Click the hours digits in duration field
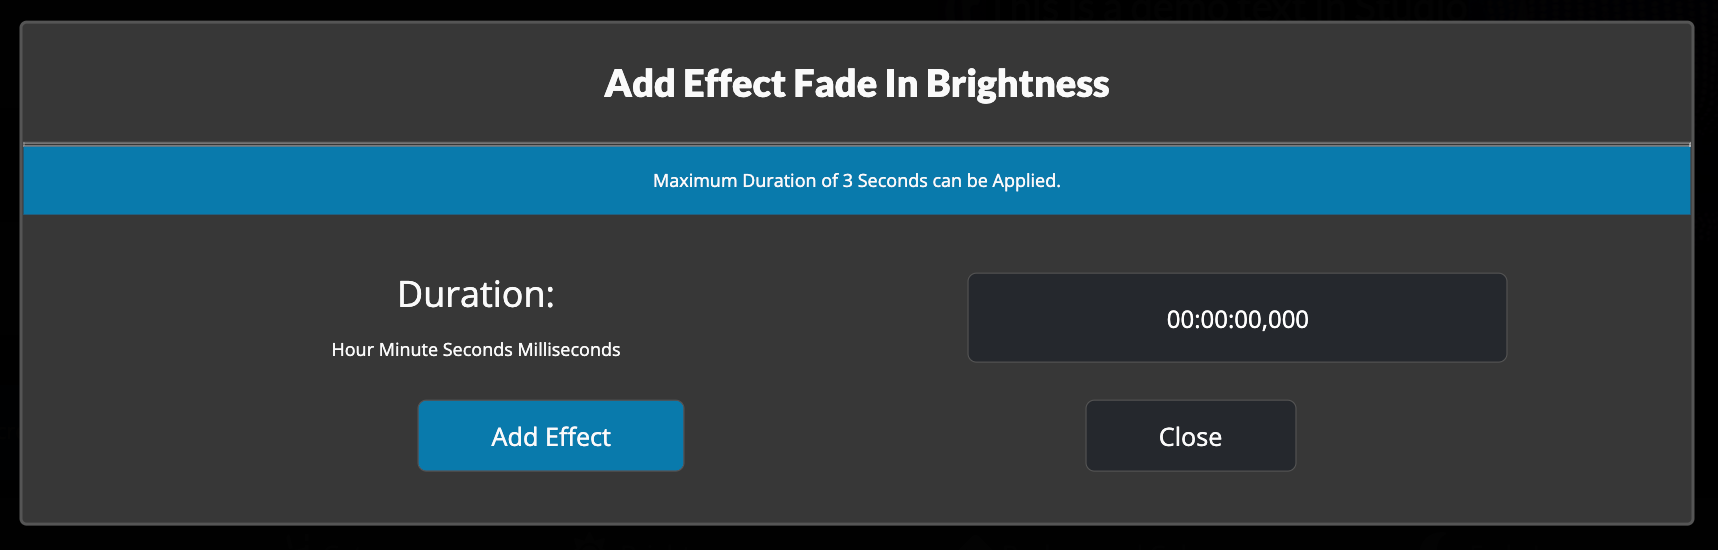Image resolution: width=1718 pixels, height=550 pixels. (x=1180, y=320)
